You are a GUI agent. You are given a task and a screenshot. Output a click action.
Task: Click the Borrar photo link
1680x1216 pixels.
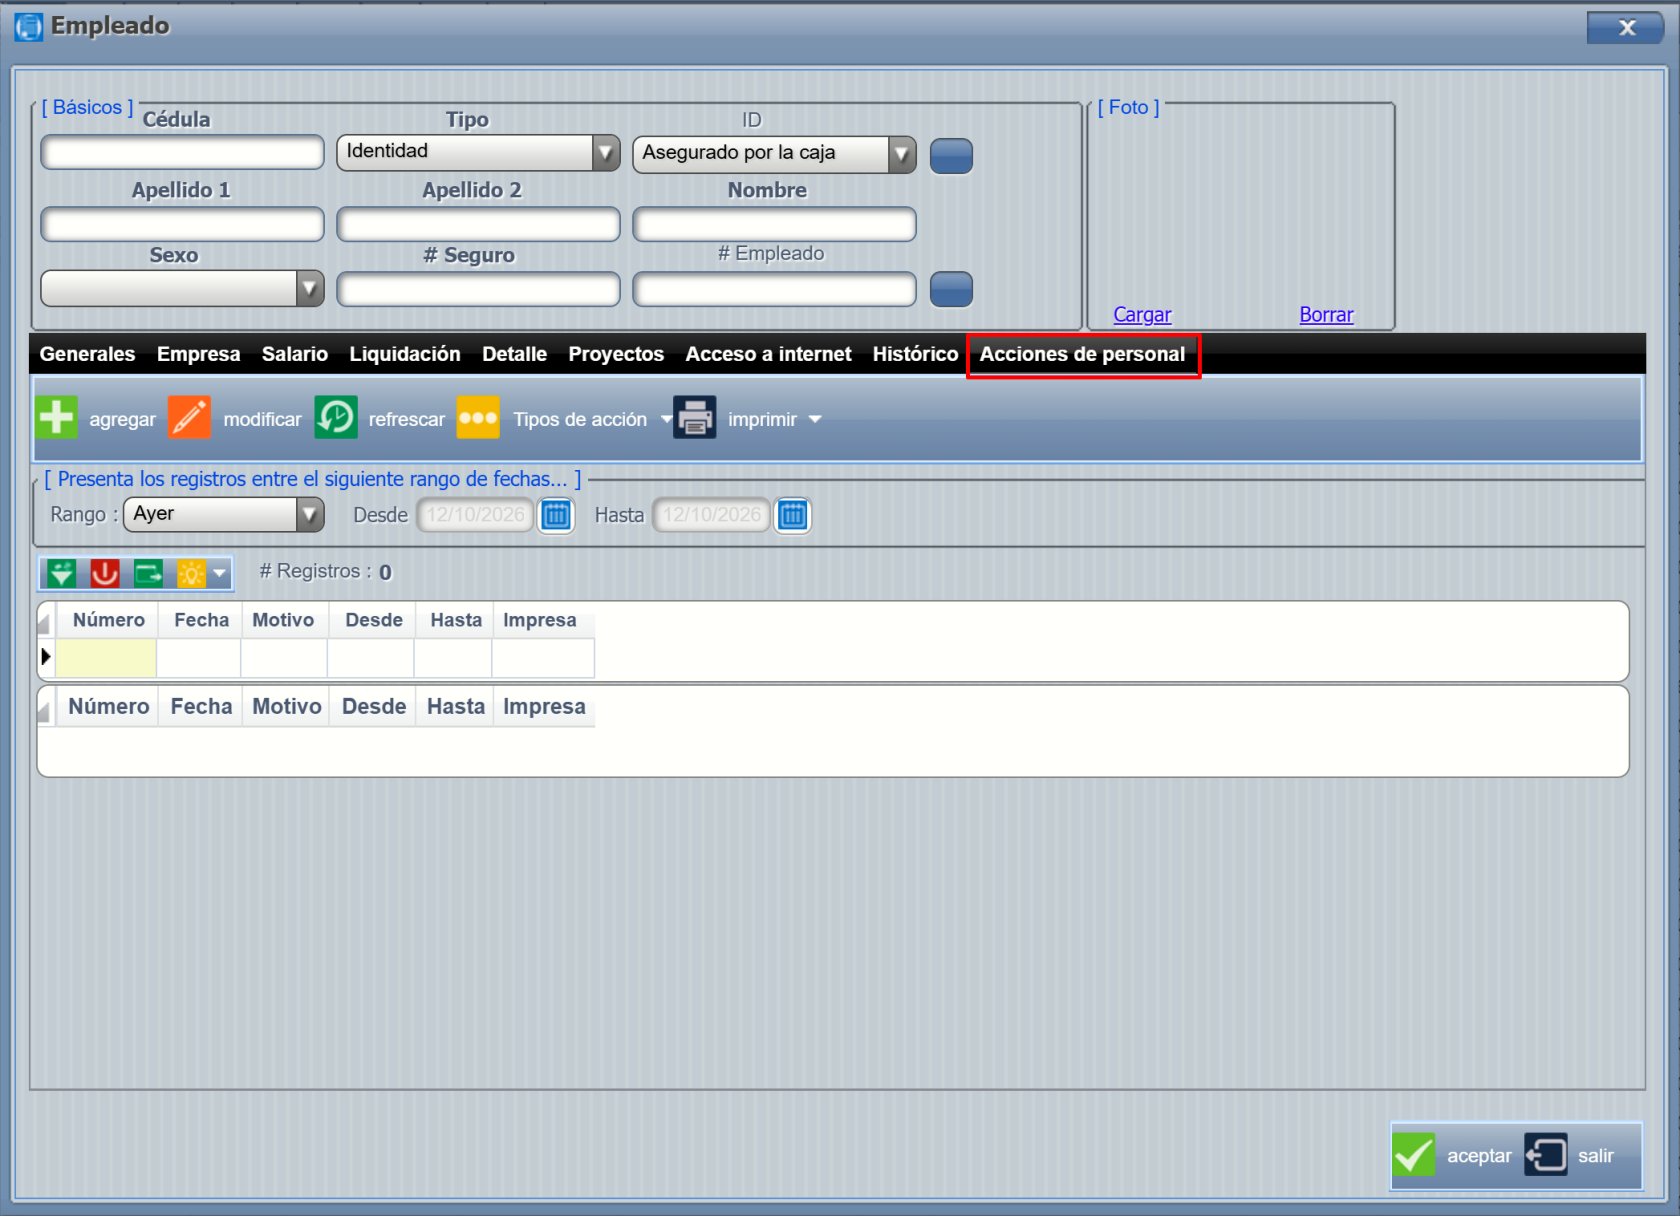pos(1326,315)
